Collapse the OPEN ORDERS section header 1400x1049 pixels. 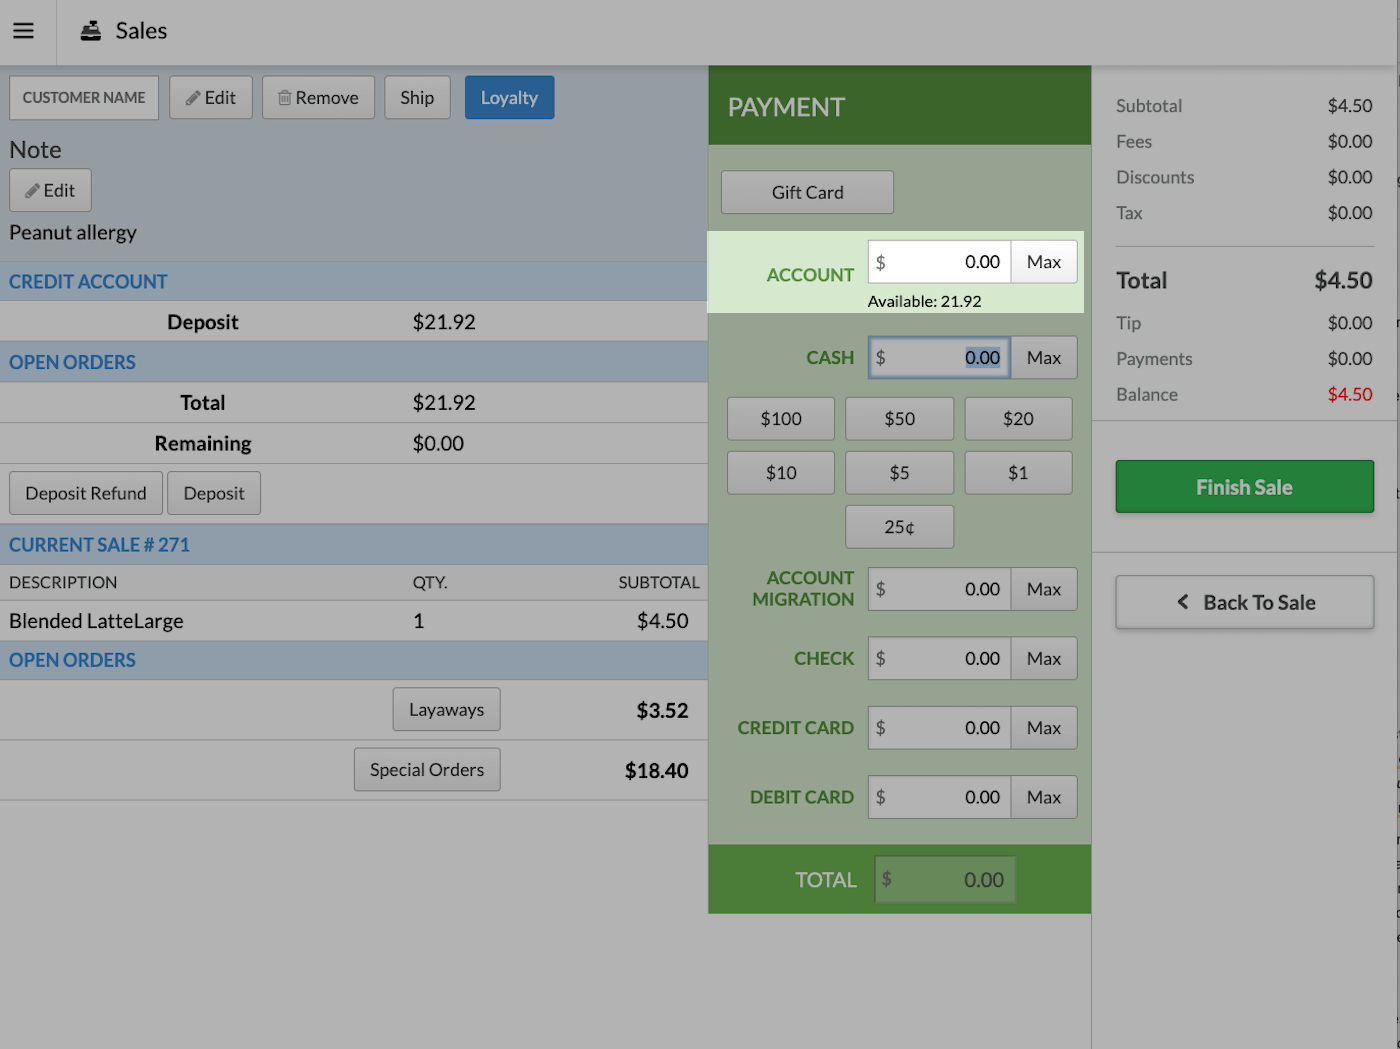(71, 363)
